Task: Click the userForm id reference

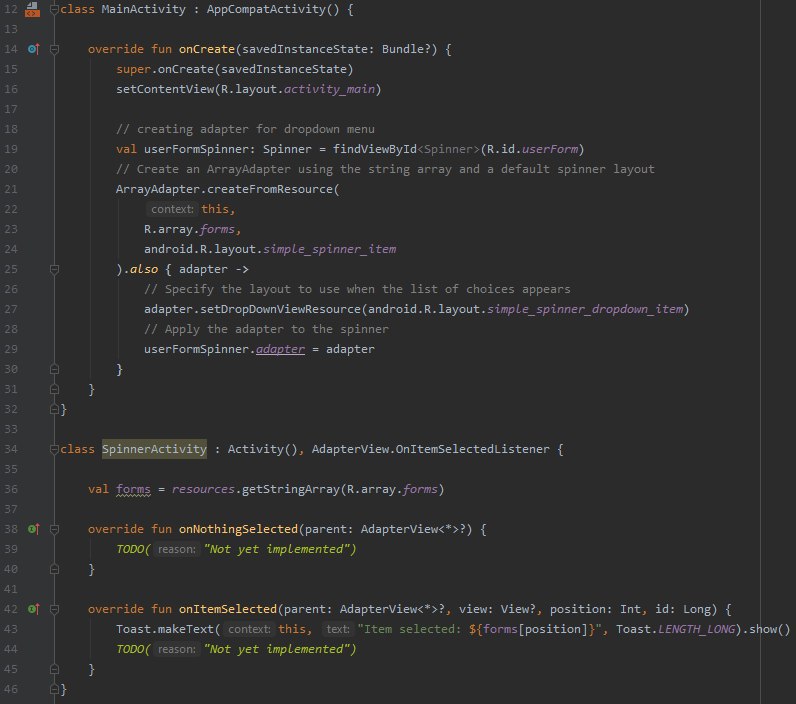Action: [550, 149]
